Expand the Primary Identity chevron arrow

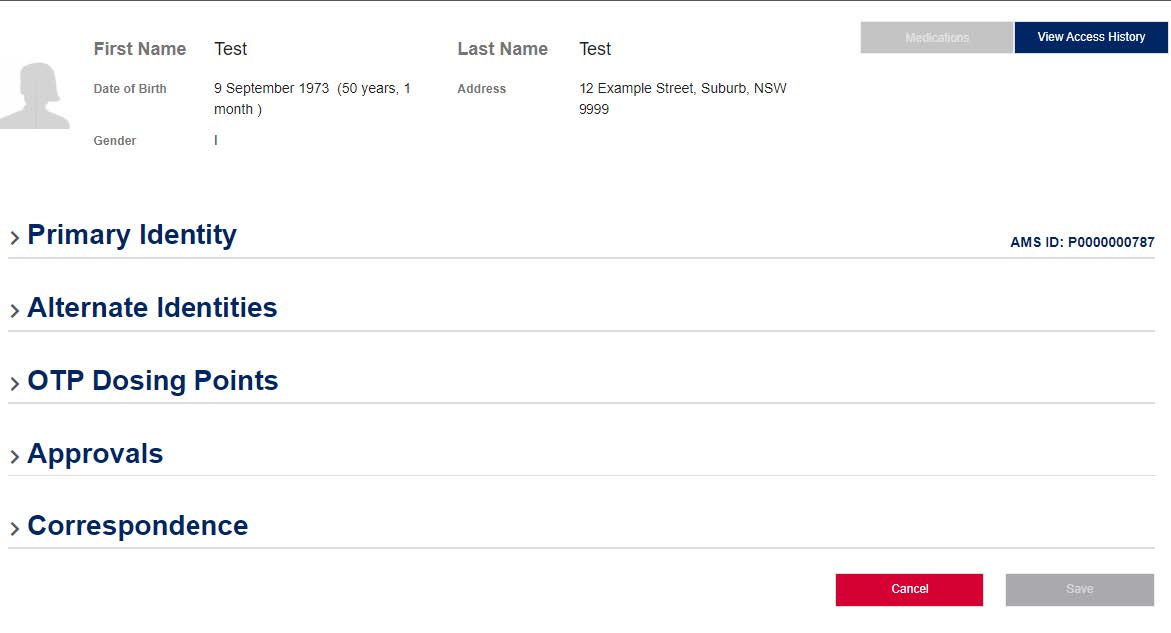[x=15, y=238]
